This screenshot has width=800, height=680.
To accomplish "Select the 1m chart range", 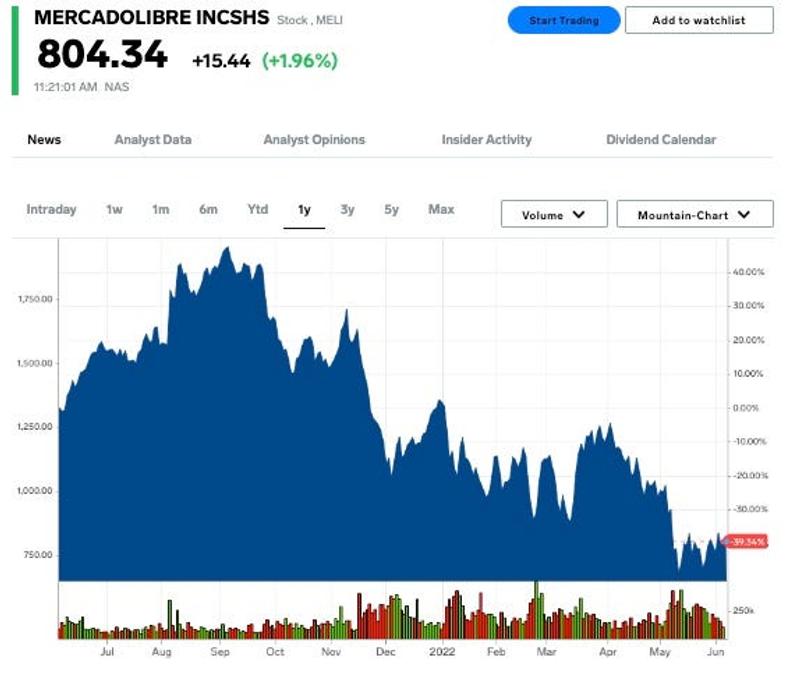I will click(x=161, y=210).
